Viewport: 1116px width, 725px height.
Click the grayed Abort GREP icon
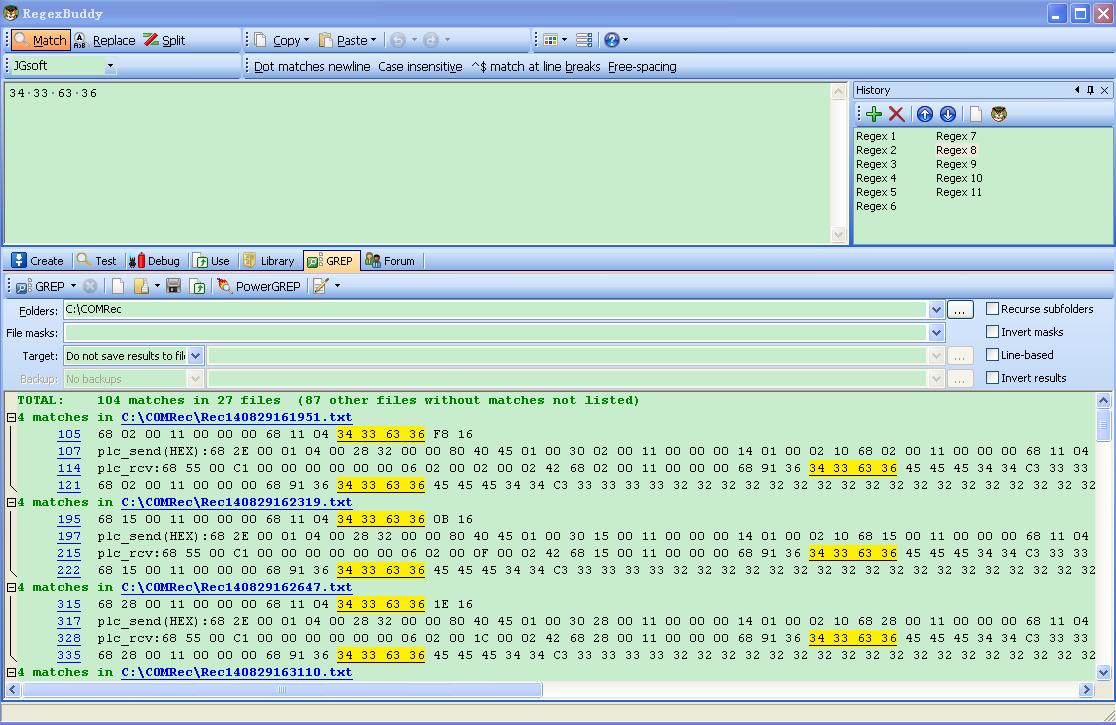90,286
